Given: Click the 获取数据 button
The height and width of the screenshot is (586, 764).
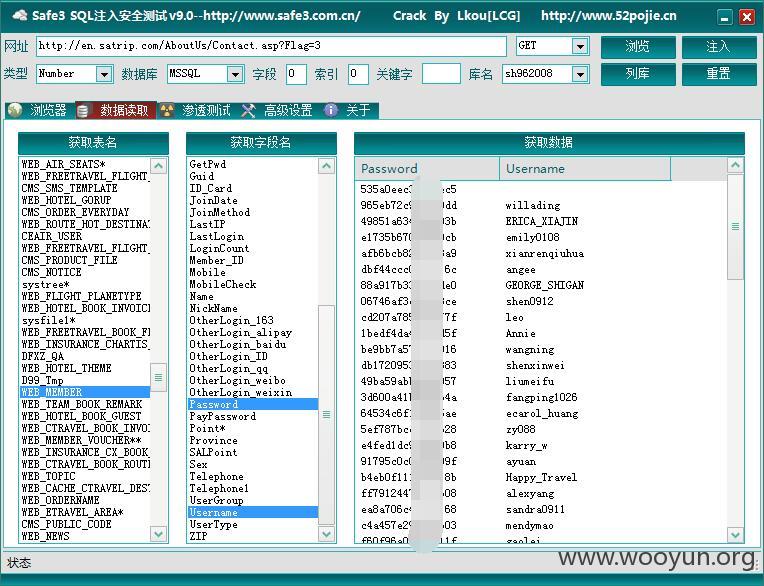Looking at the screenshot, I should point(549,143).
